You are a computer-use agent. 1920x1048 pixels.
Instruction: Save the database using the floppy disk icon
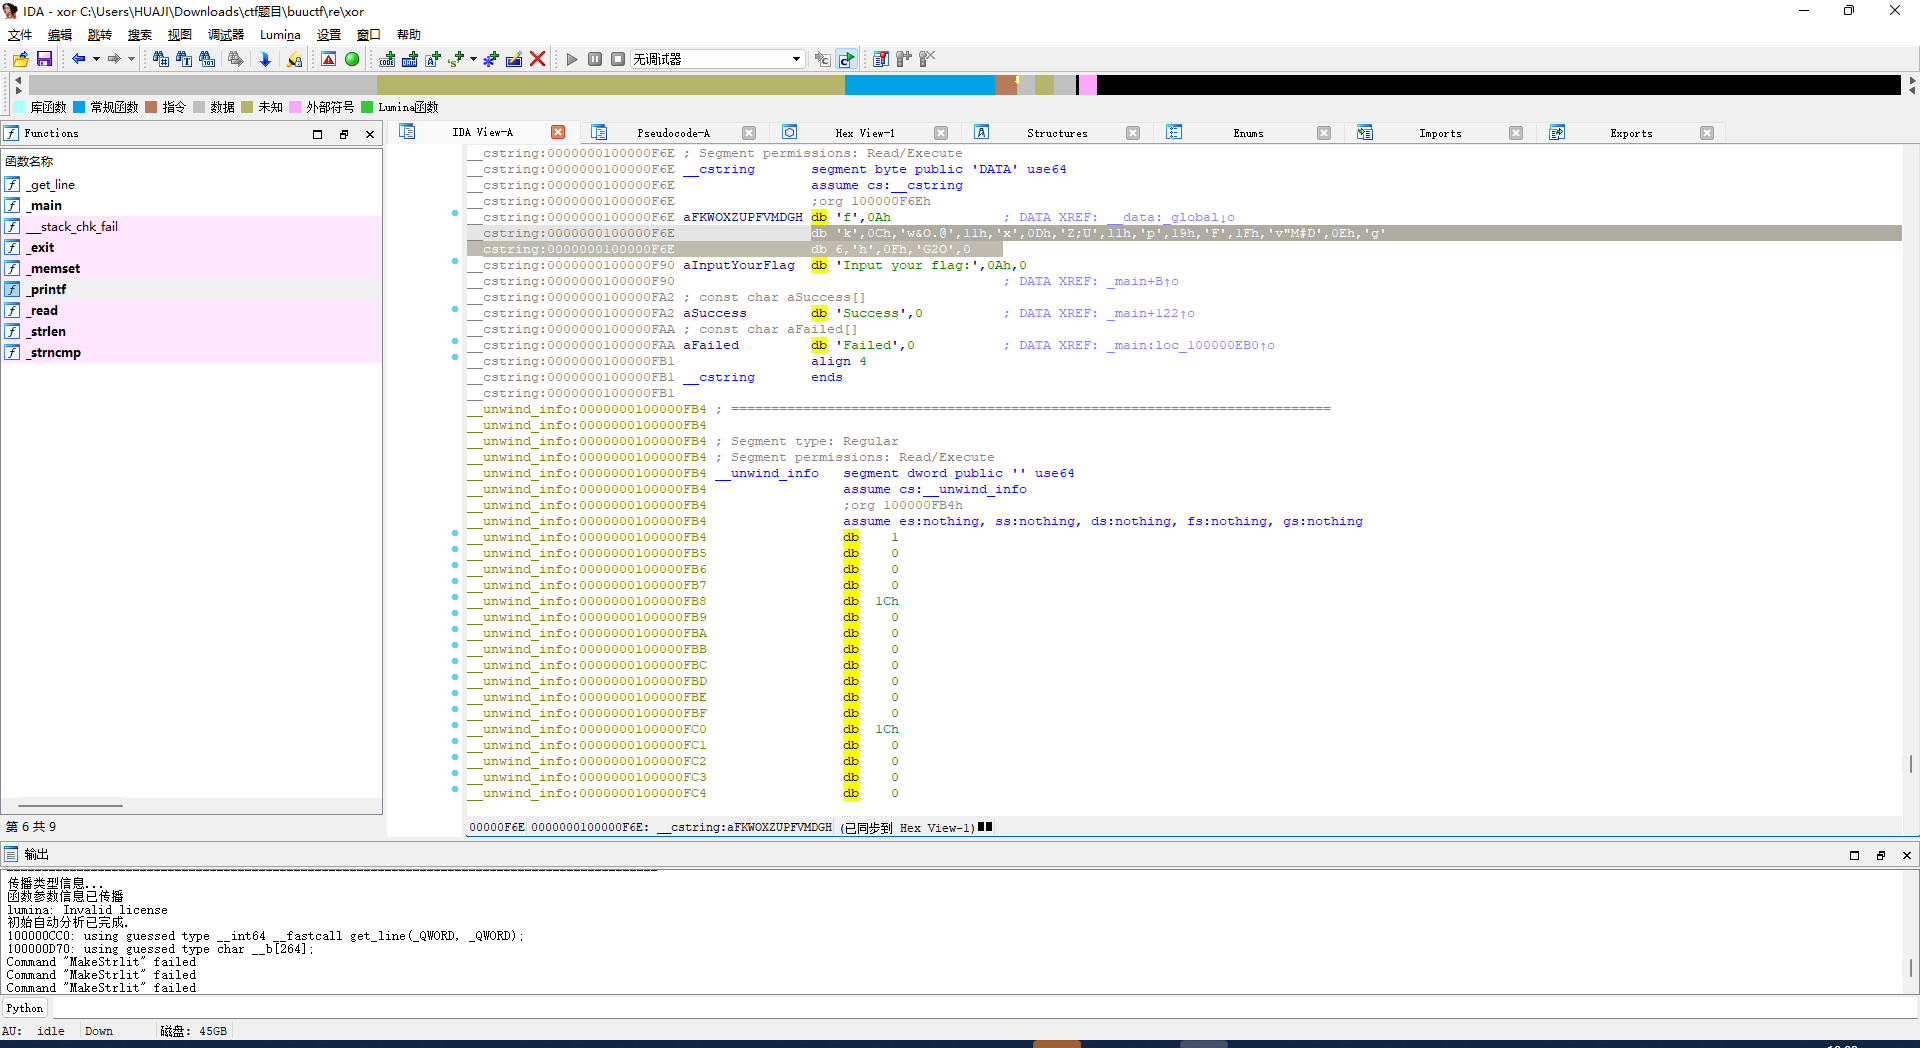pyautogui.click(x=44, y=59)
